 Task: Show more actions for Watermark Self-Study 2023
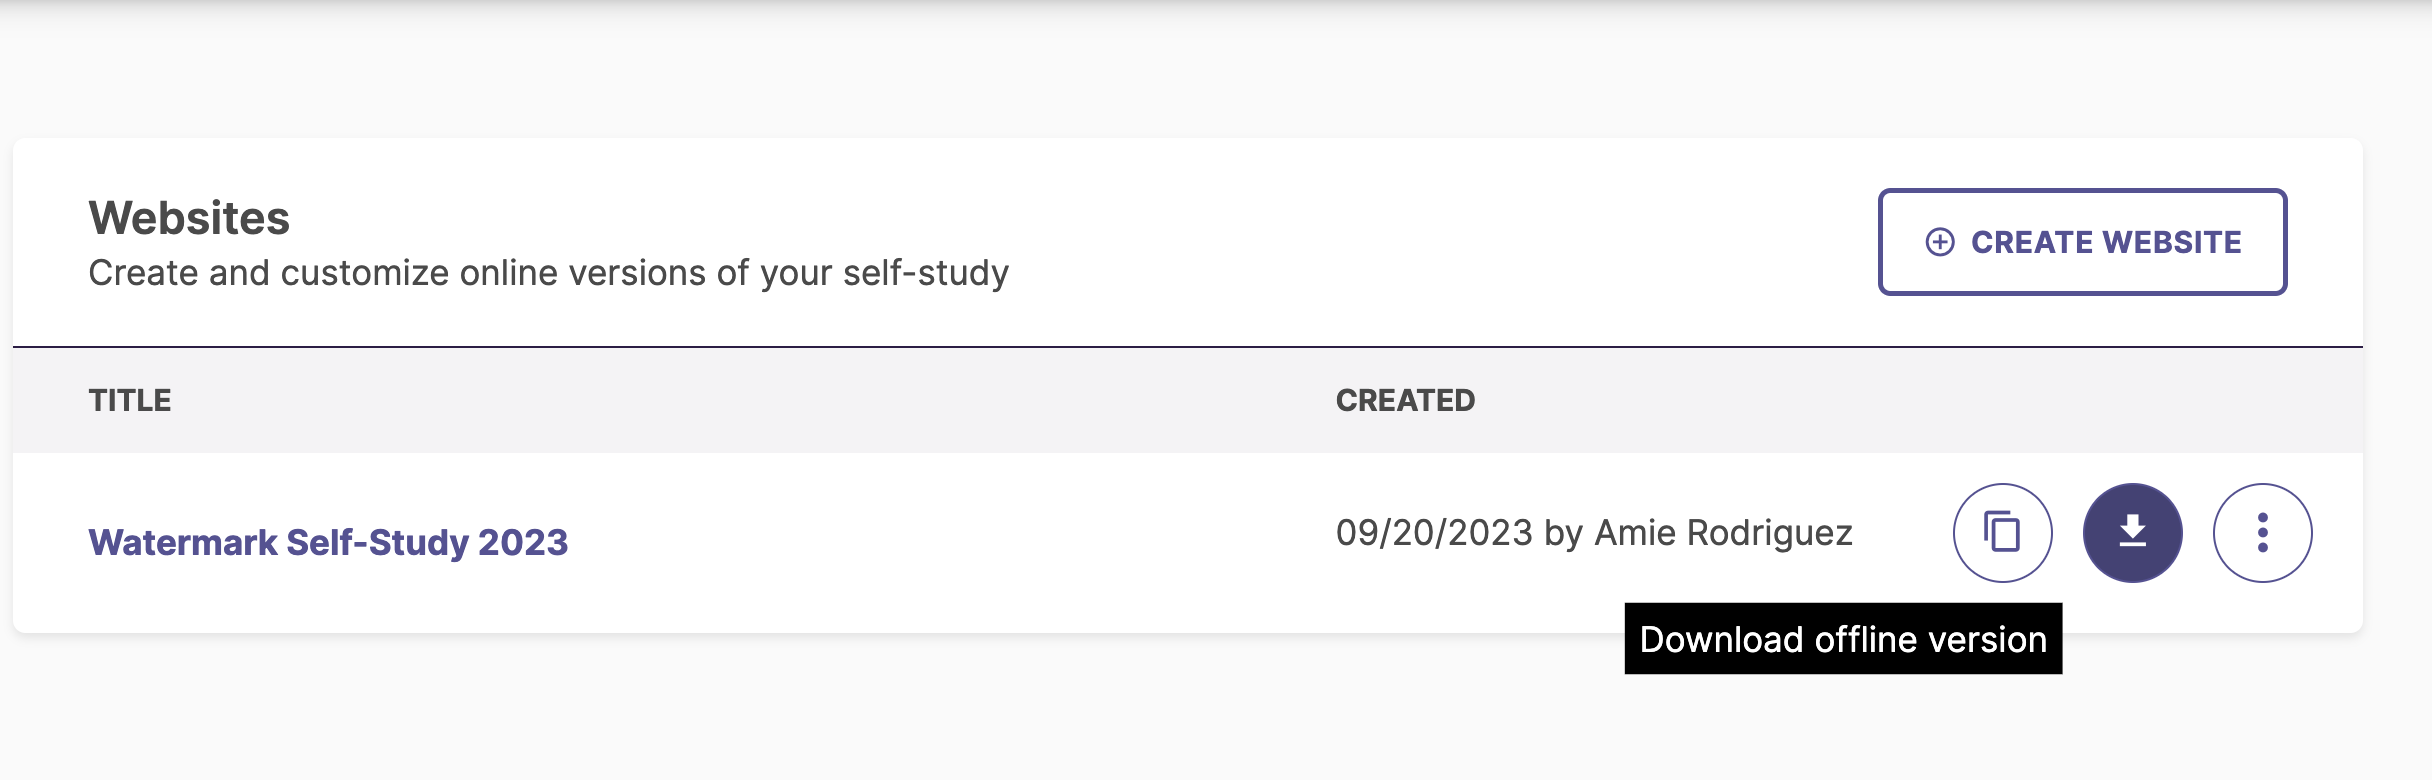click(x=2262, y=533)
